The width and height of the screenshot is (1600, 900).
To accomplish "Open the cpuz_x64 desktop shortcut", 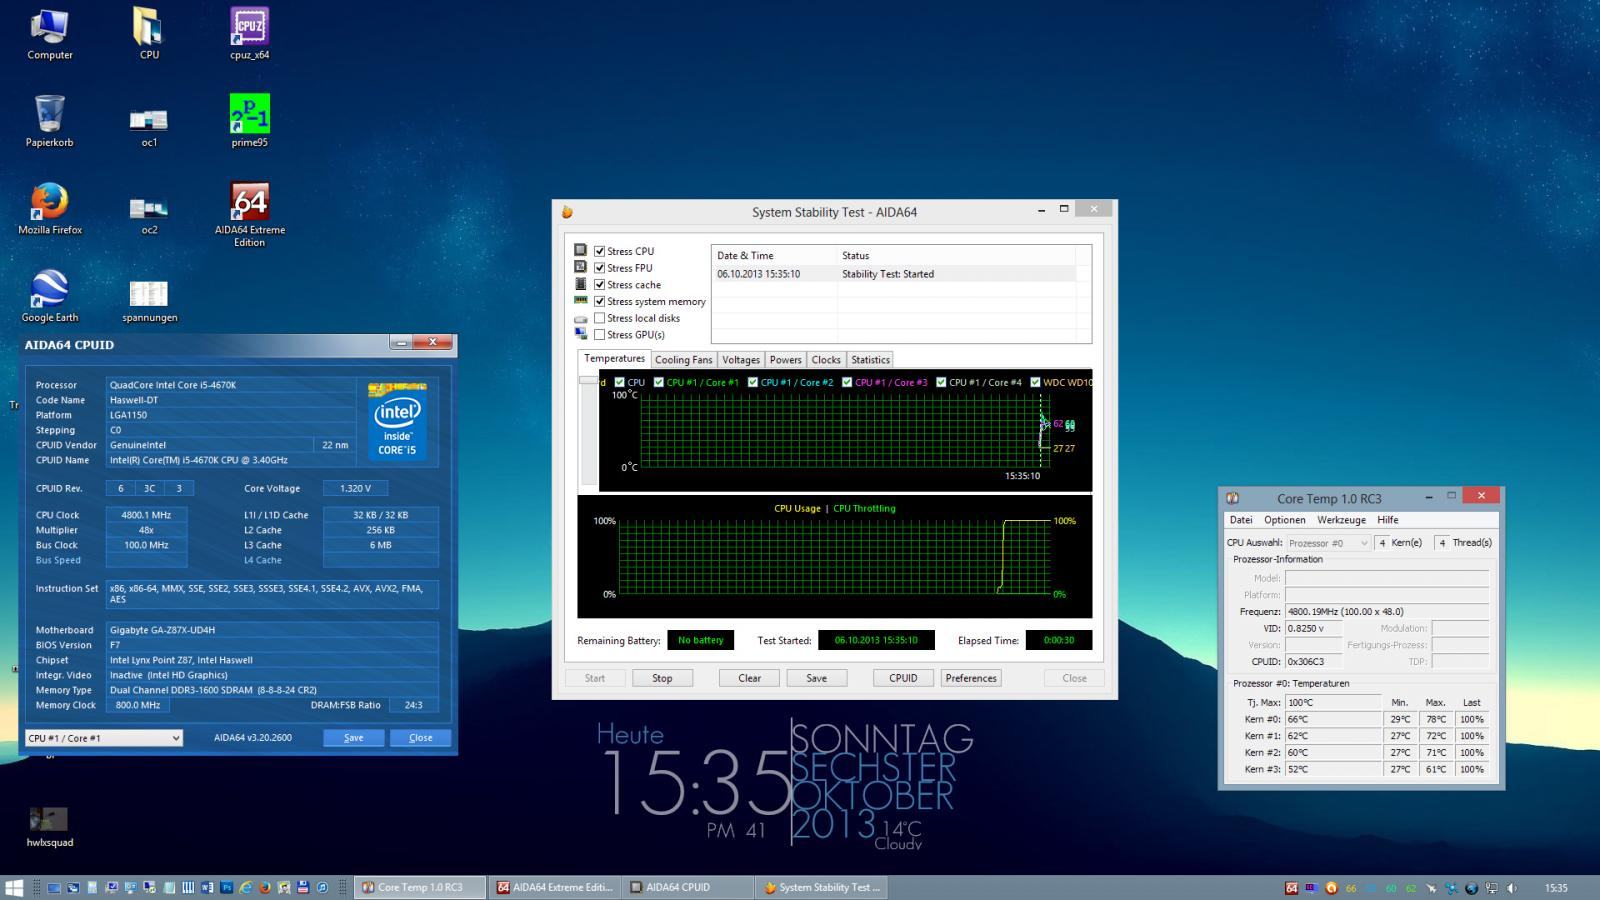I will (249, 33).
